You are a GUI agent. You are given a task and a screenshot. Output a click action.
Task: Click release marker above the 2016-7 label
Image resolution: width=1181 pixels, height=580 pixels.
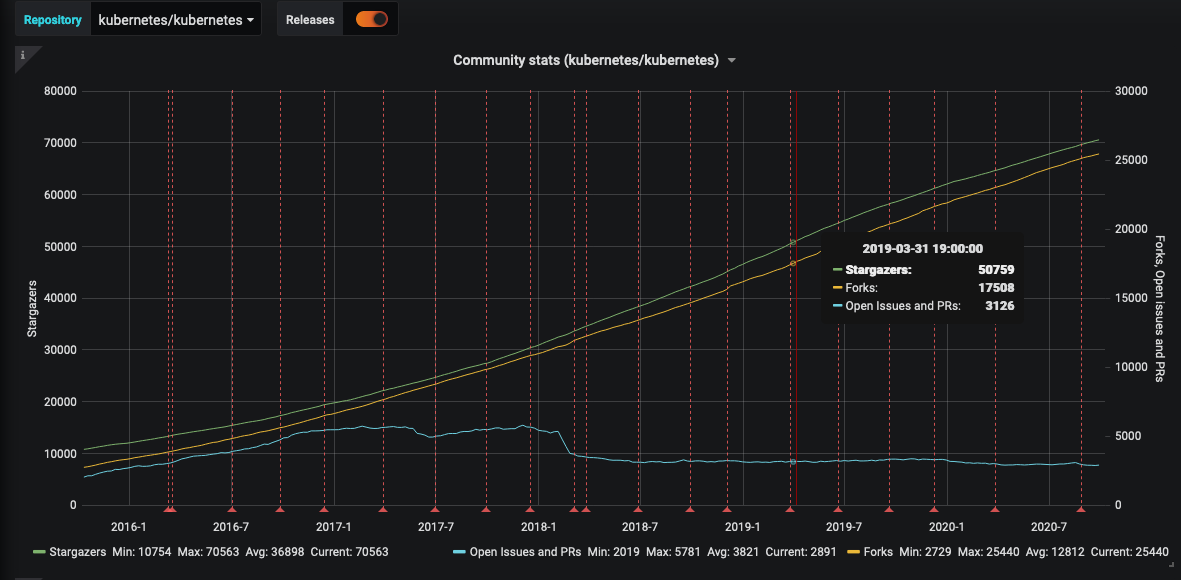232,510
